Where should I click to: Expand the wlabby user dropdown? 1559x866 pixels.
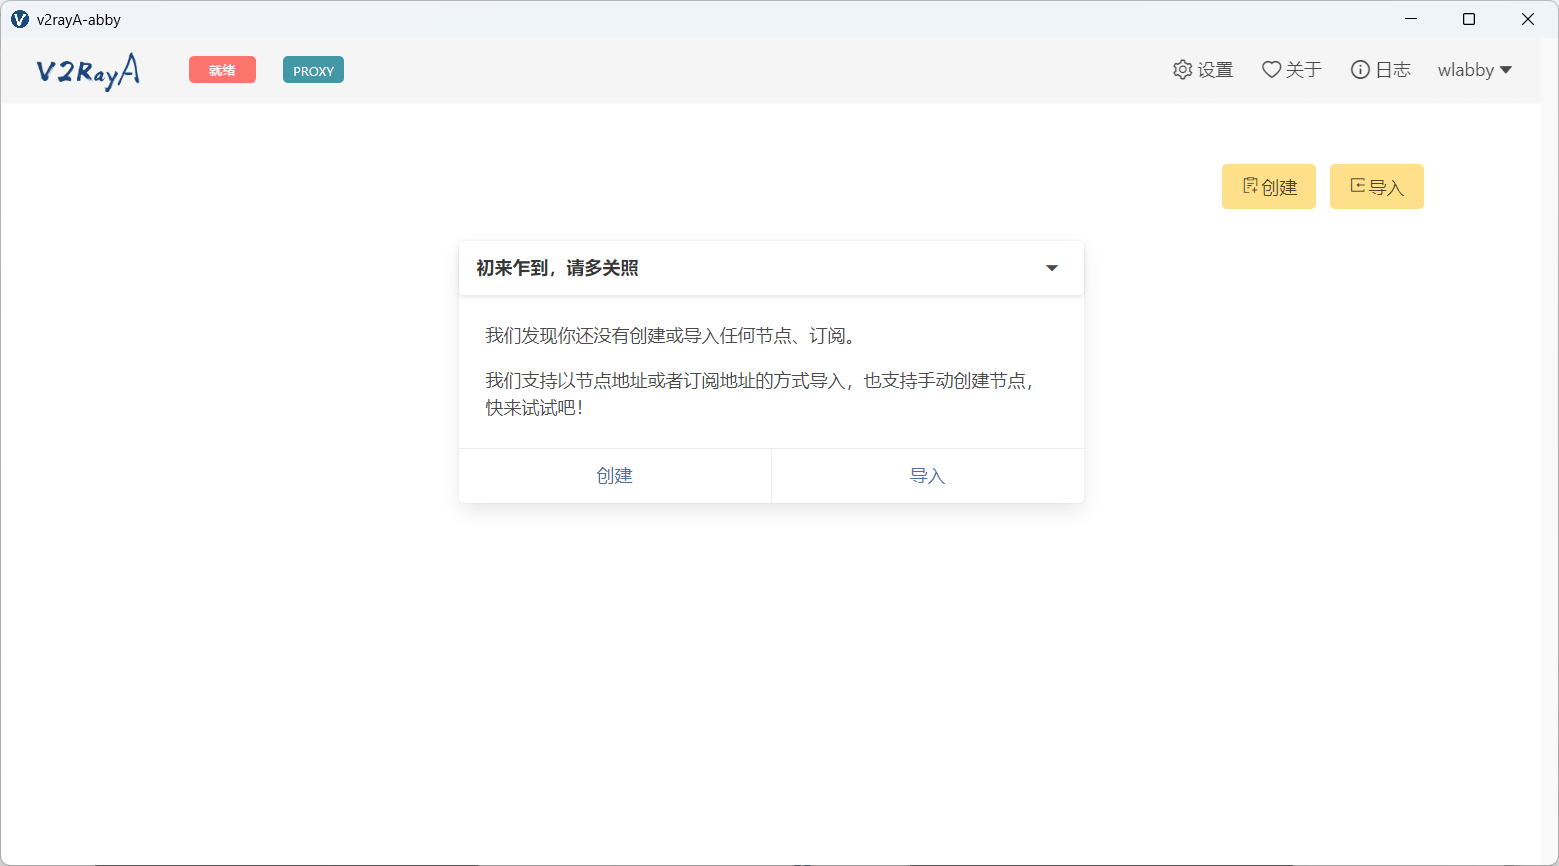click(1475, 70)
